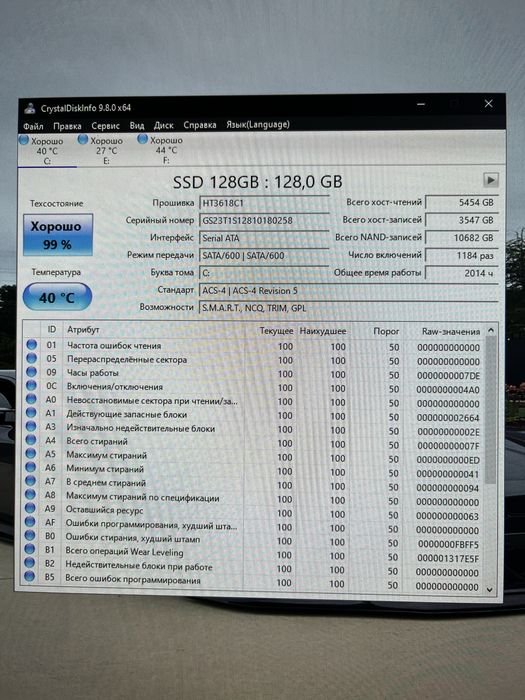525x700 pixels.
Task: Click power-on count value 1184 раз
Action: point(462,255)
